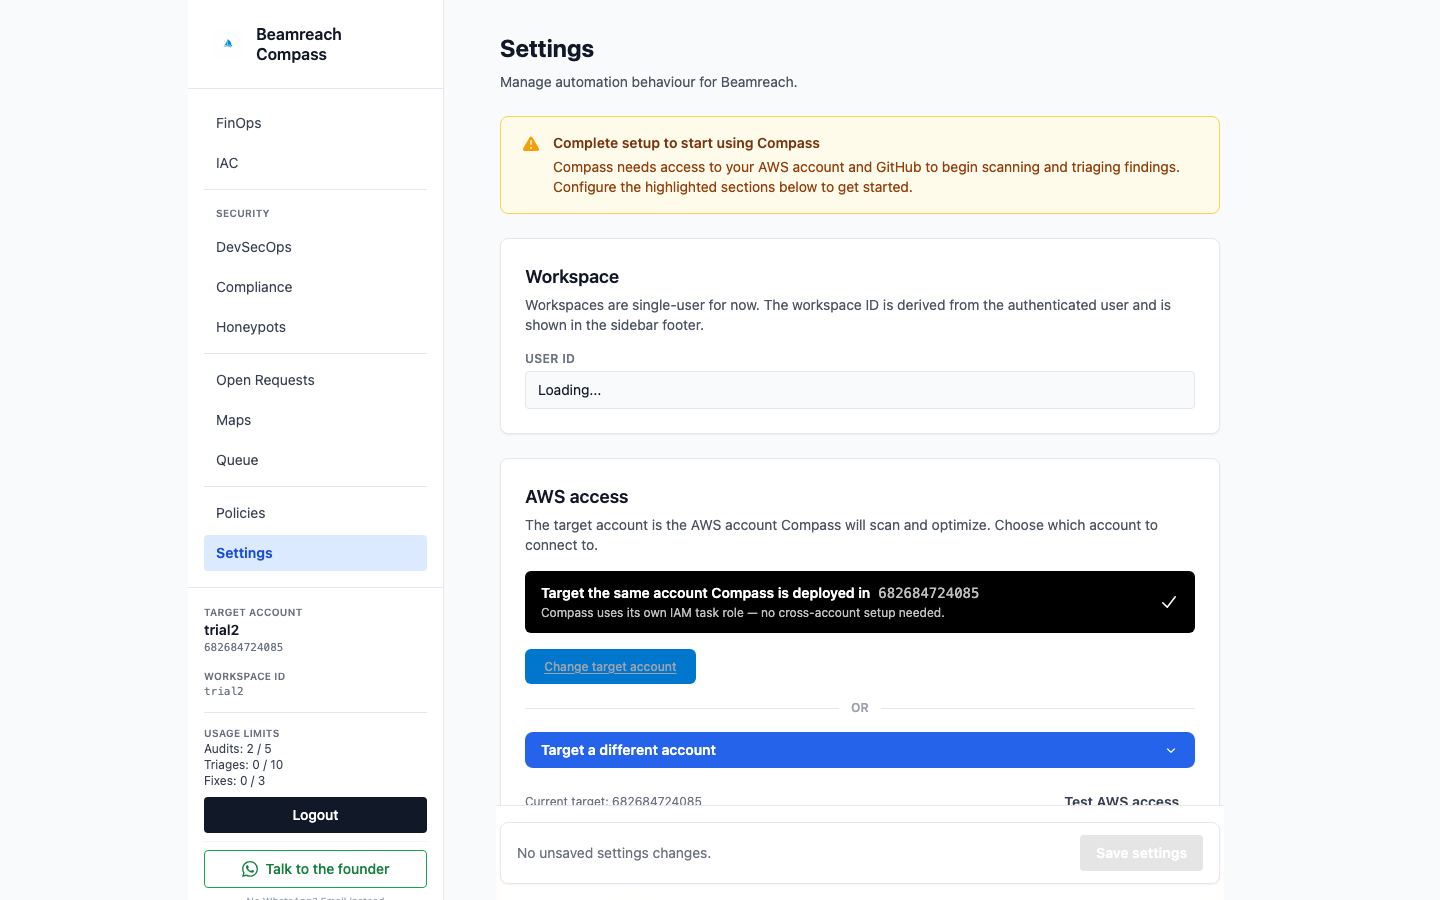Click the checkmark on same-account target option
Screen dimensions: 1440x900
(x=1168, y=602)
